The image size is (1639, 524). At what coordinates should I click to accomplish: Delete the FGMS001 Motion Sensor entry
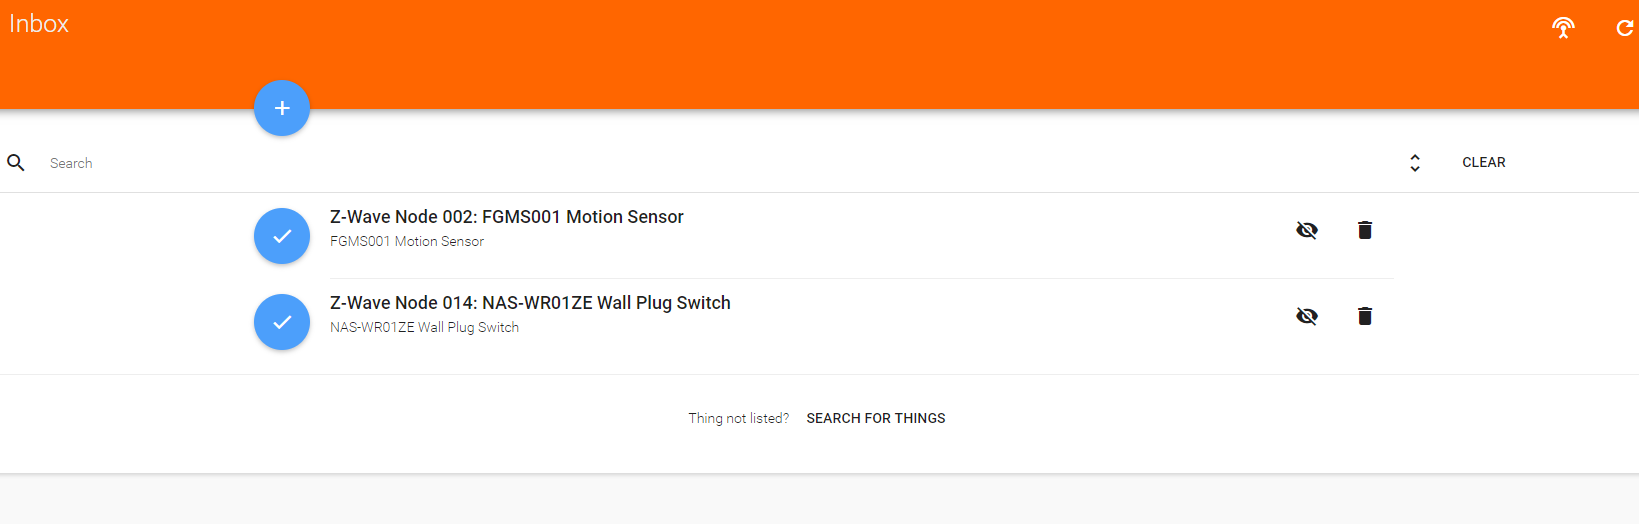point(1365,230)
